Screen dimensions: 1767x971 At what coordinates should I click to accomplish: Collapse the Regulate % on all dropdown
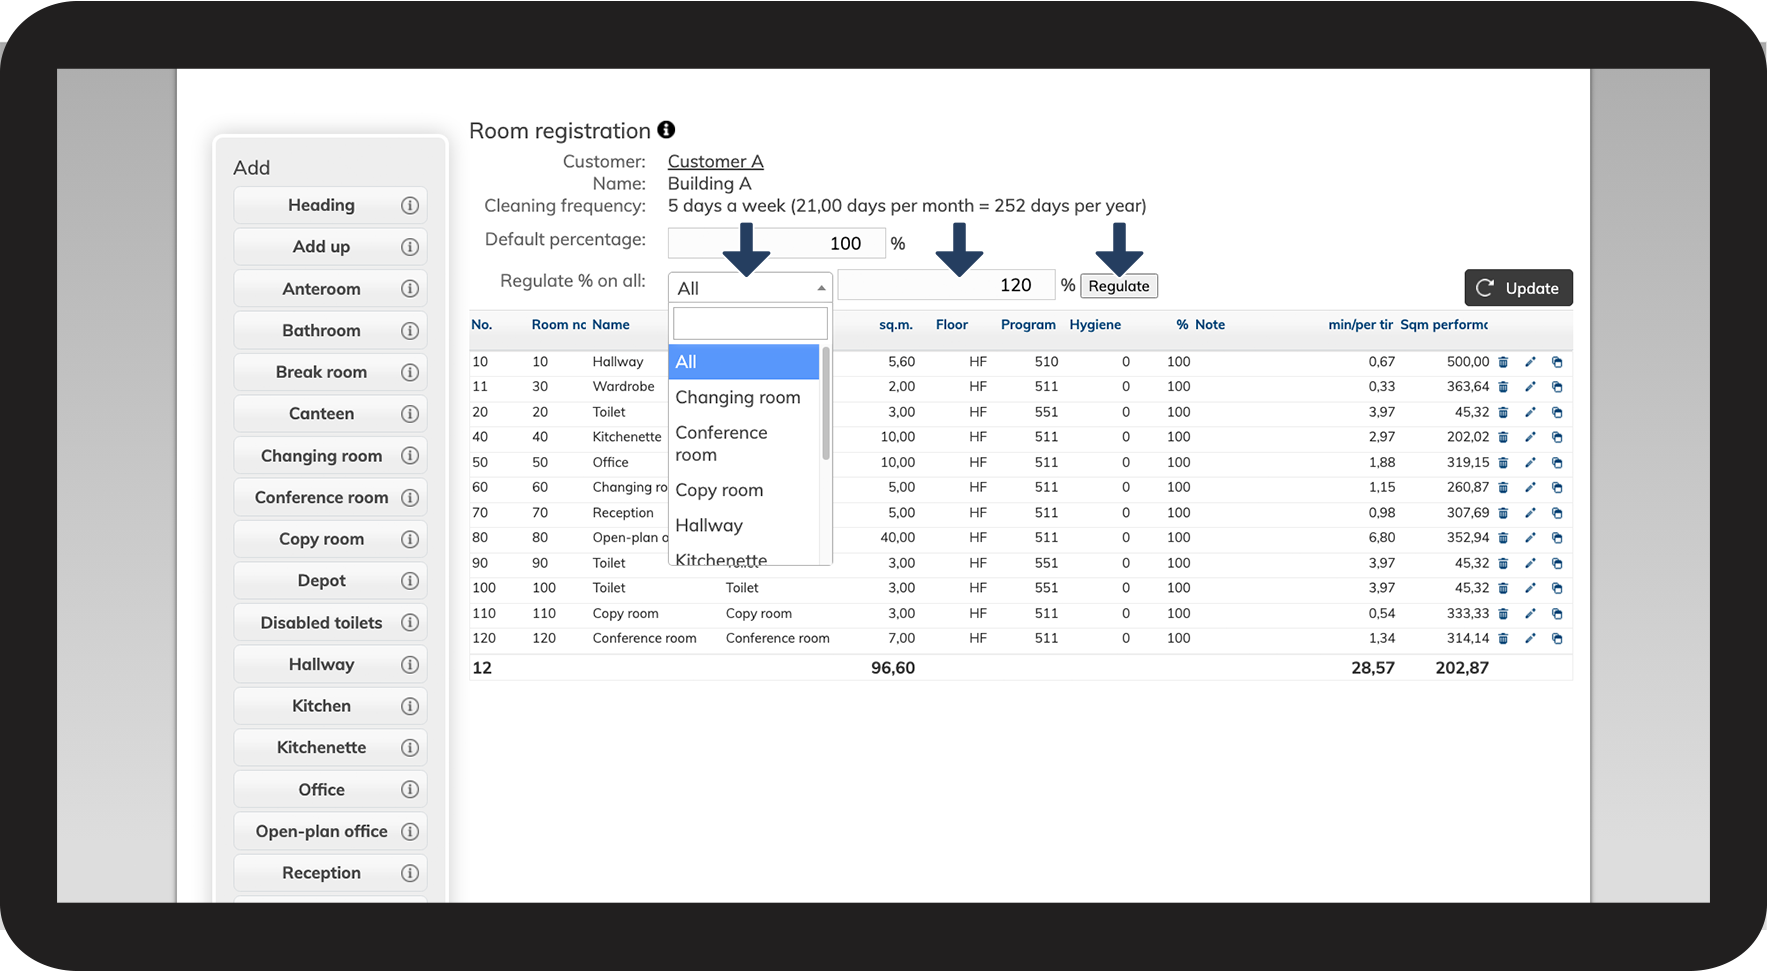click(750, 288)
